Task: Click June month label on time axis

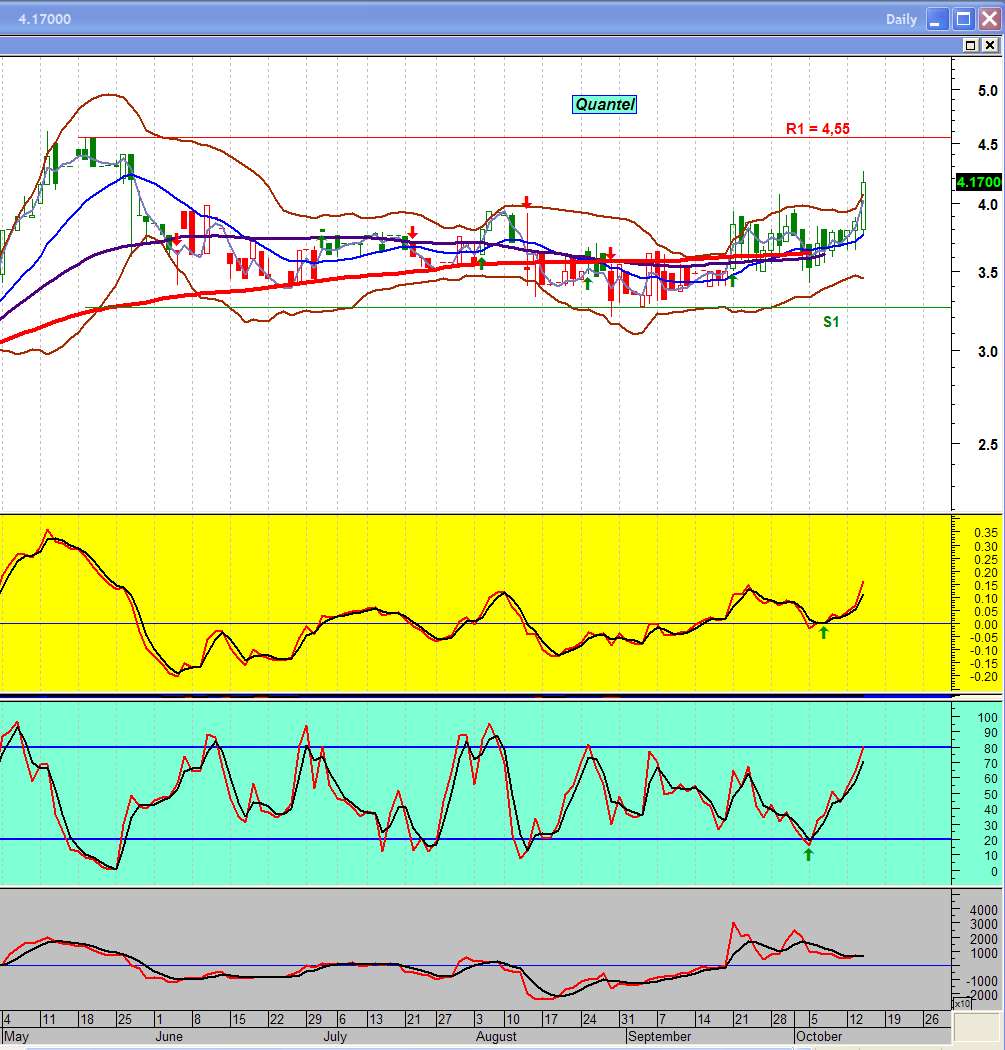Action: 169,1037
